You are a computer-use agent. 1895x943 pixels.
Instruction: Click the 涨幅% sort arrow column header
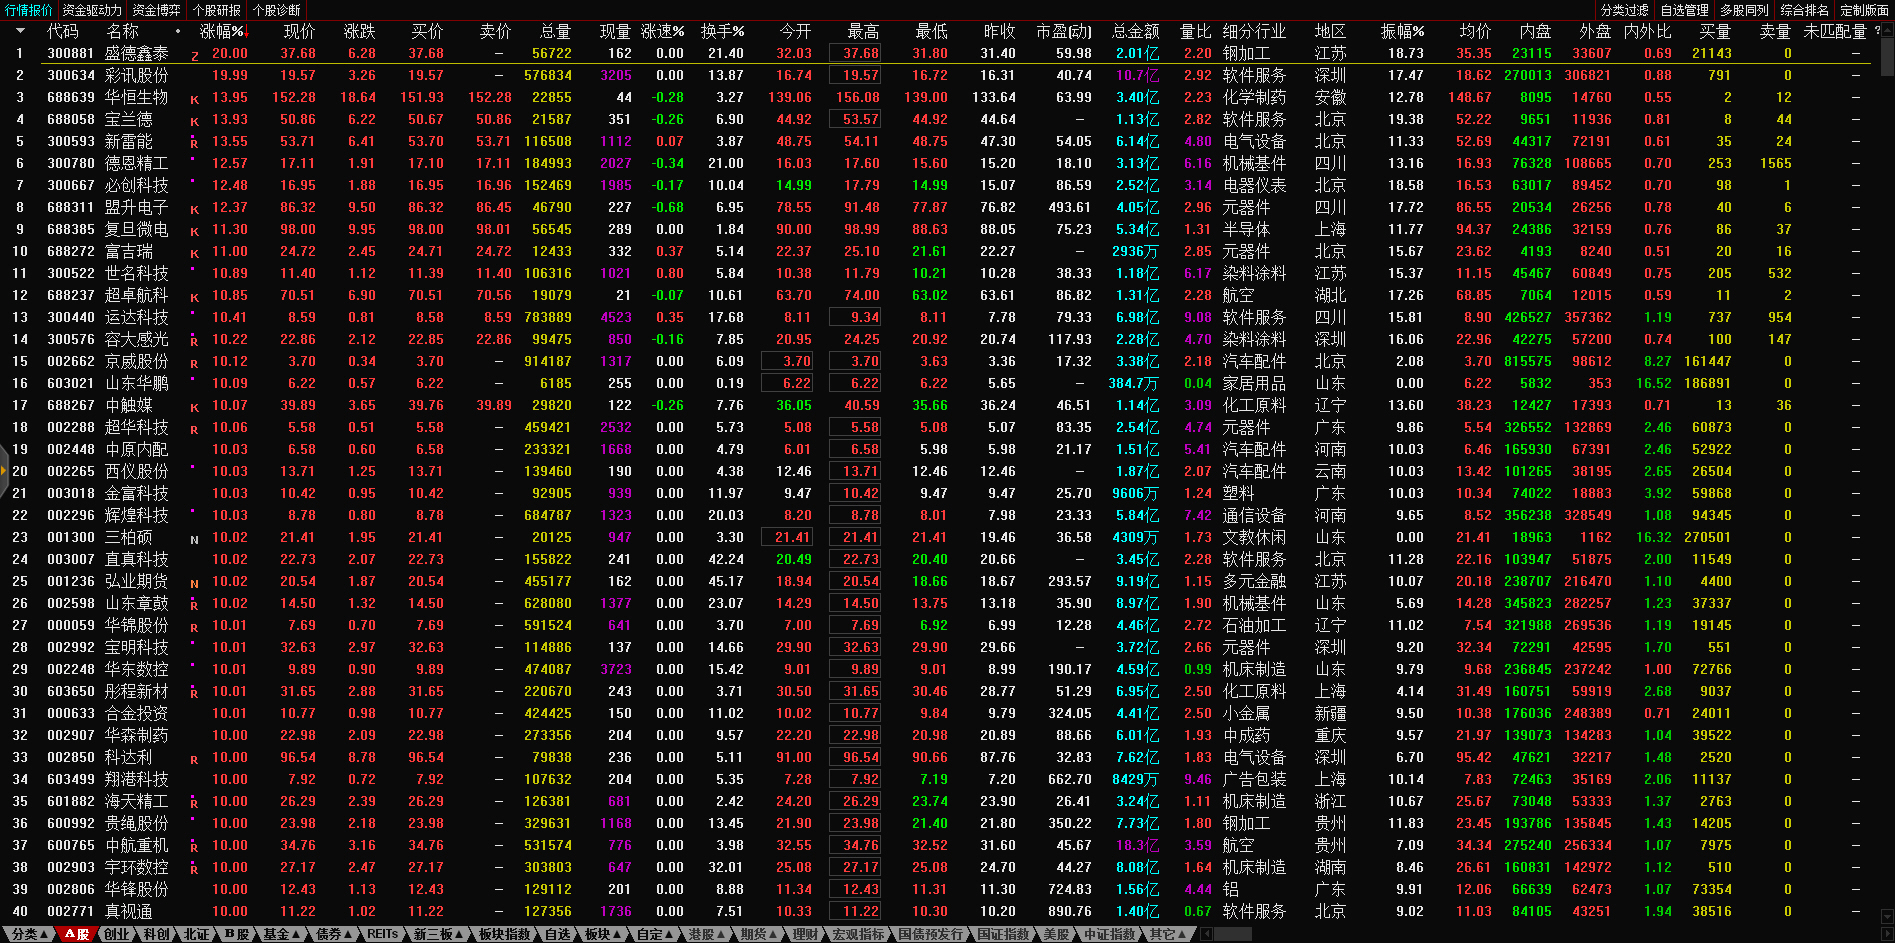[223, 31]
